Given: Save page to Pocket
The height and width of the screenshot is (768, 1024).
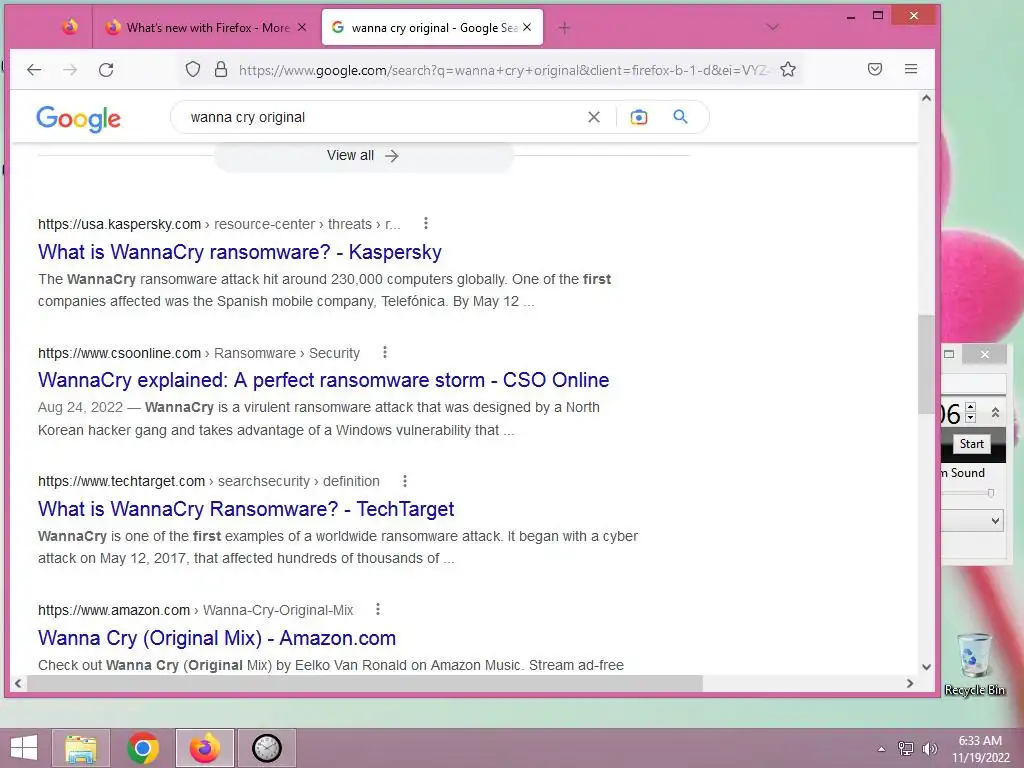Looking at the screenshot, I should 875,69.
